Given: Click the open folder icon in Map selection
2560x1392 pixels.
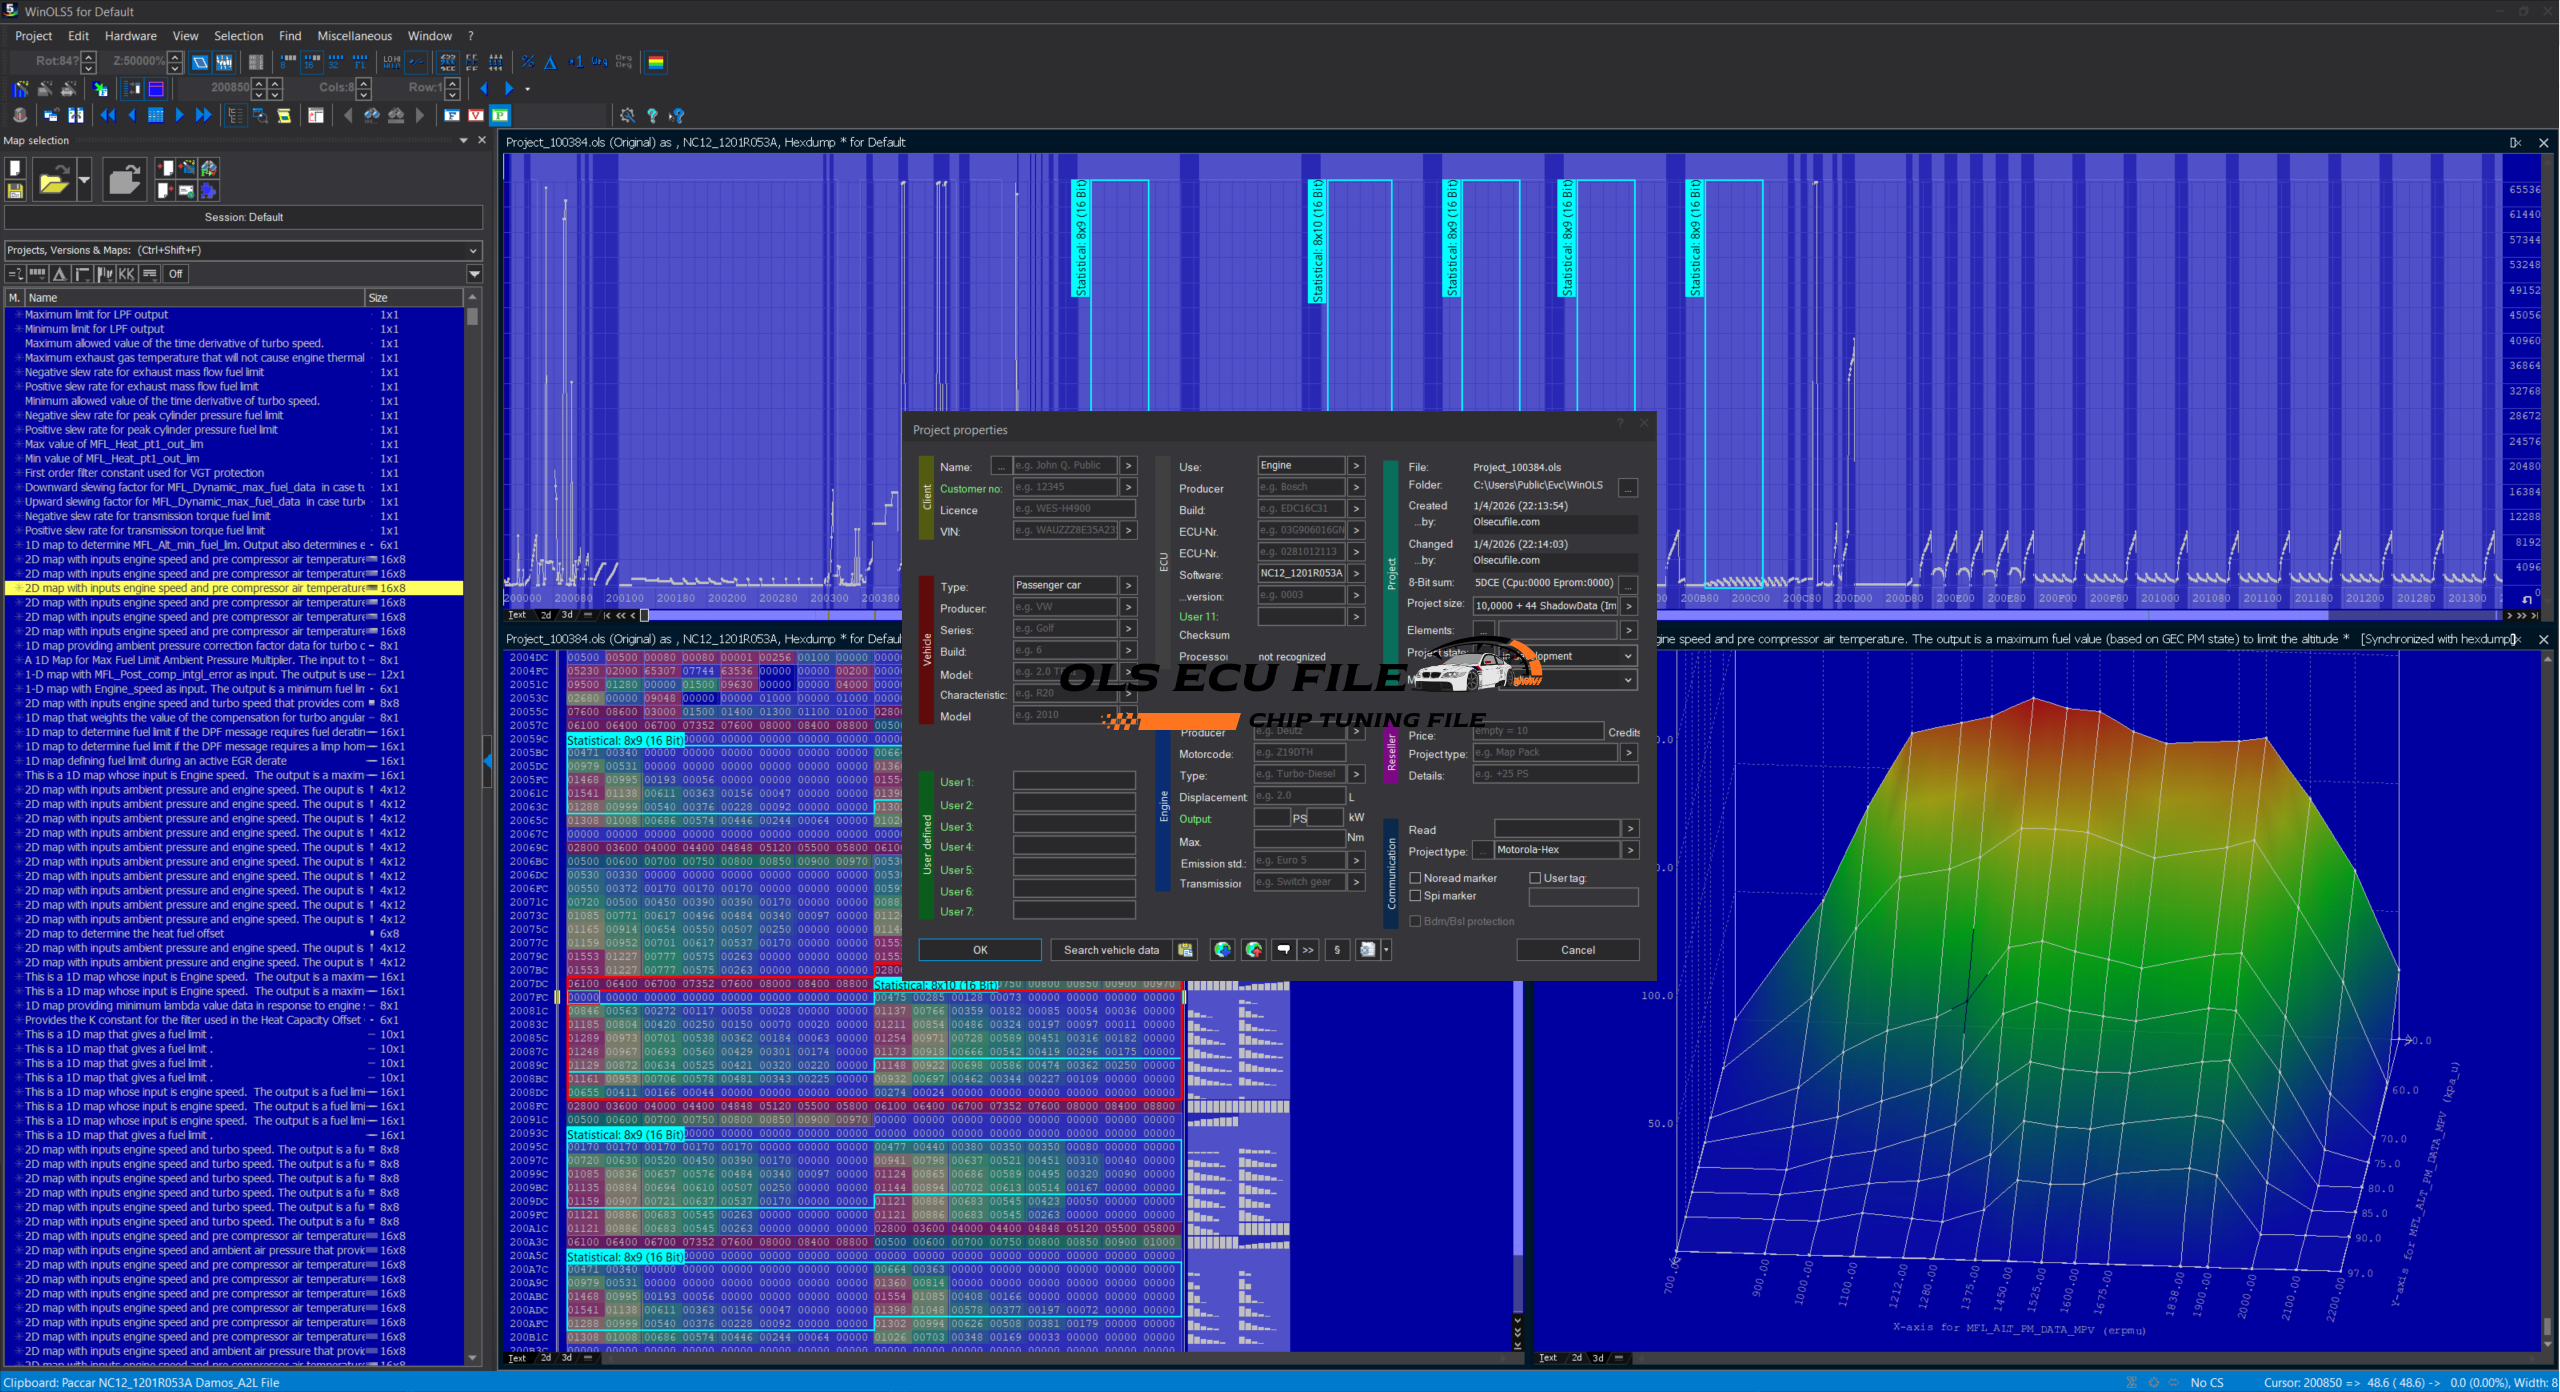Looking at the screenshot, I should 53,181.
